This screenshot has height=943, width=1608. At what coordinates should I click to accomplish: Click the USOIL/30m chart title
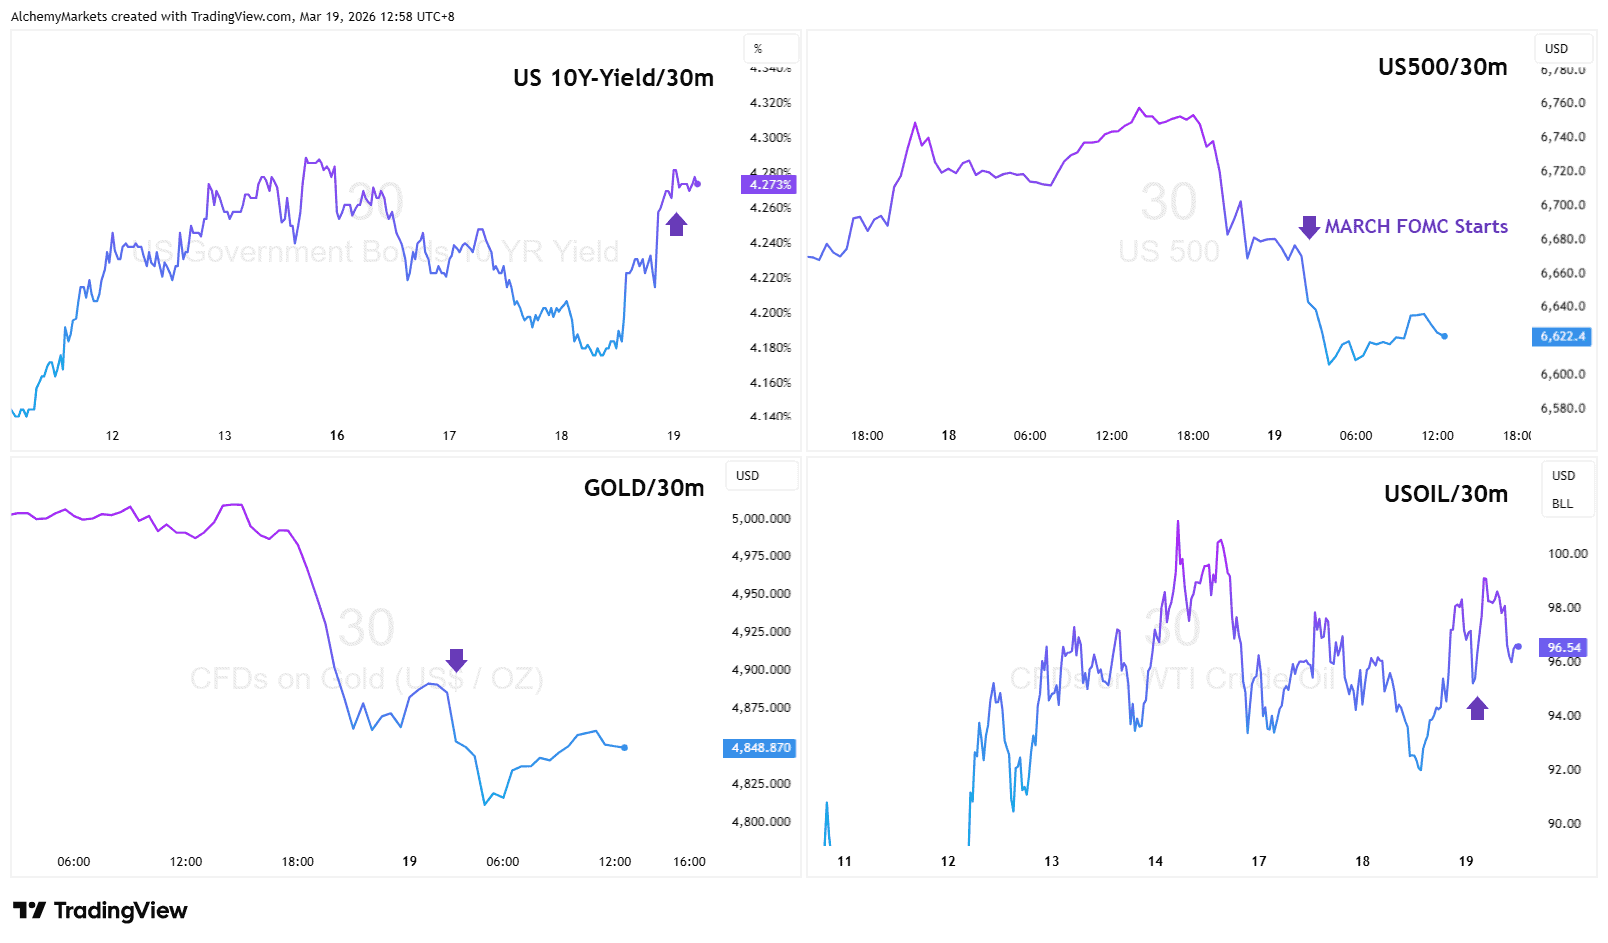pyautogui.click(x=1445, y=494)
